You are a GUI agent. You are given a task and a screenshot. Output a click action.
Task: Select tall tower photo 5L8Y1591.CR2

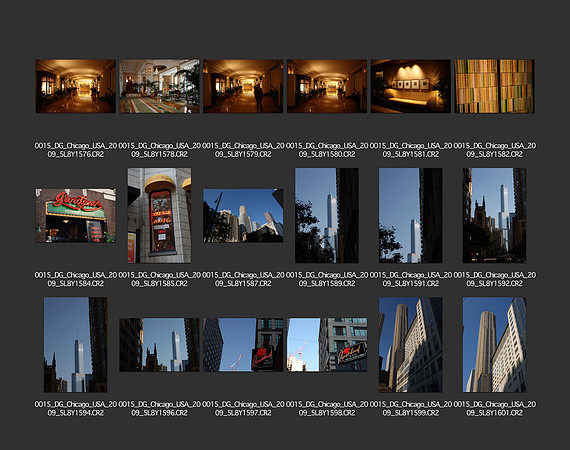coord(410,215)
